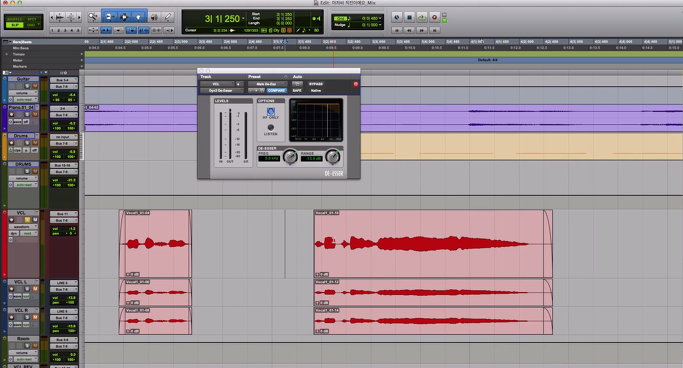This screenshot has height=368, width=683.
Task: Select the Pencil tool
Action: [x=168, y=17]
